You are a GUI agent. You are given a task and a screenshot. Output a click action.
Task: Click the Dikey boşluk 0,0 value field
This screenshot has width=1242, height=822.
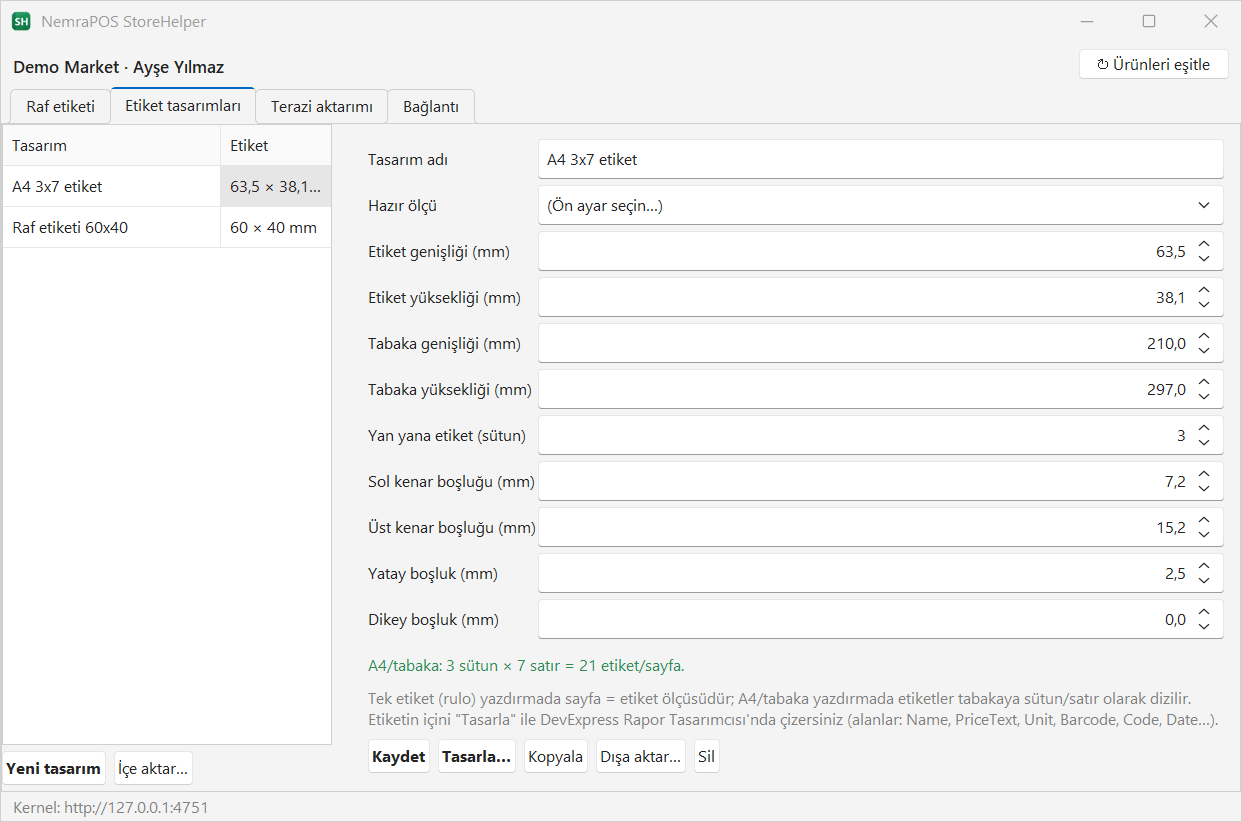tap(881, 619)
